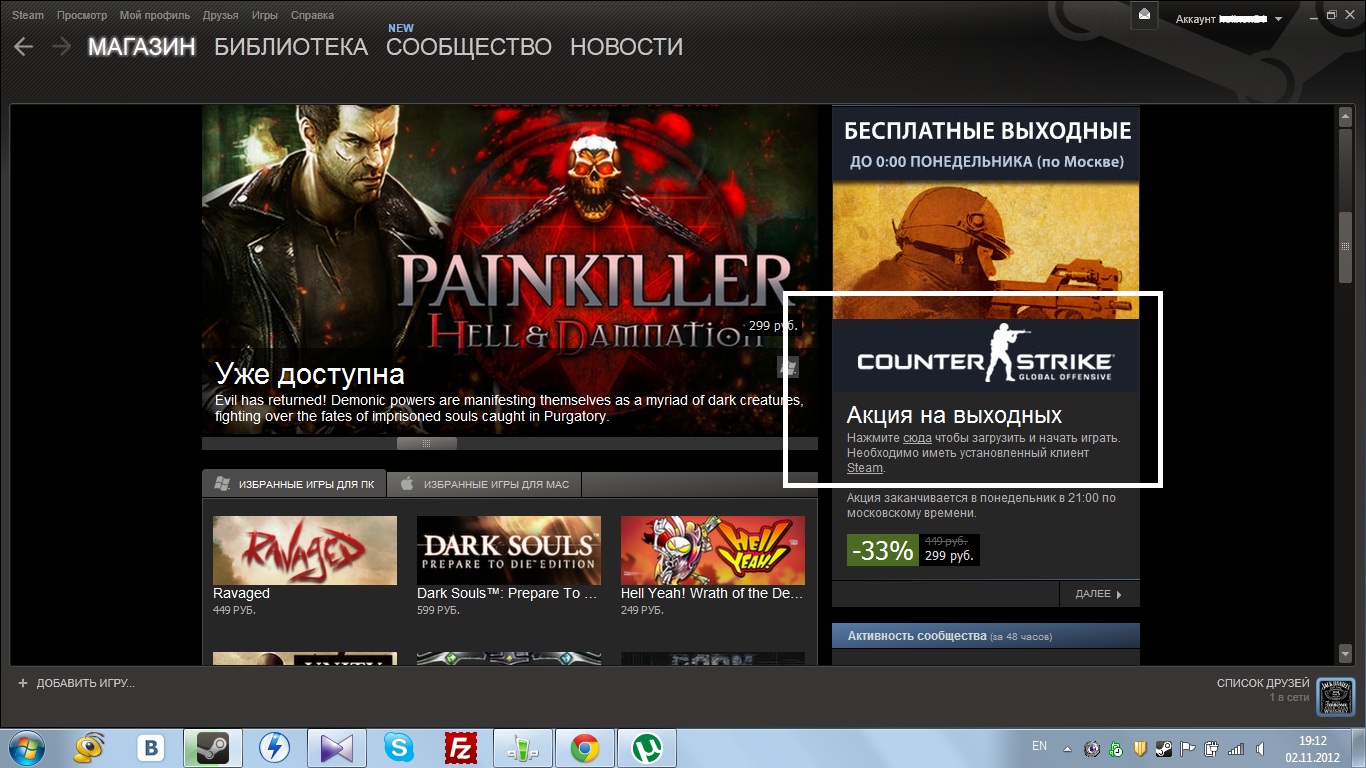Switch to the СООБЩЕСТВО section
This screenshot has width=1366, height=768.
[469, 47]
